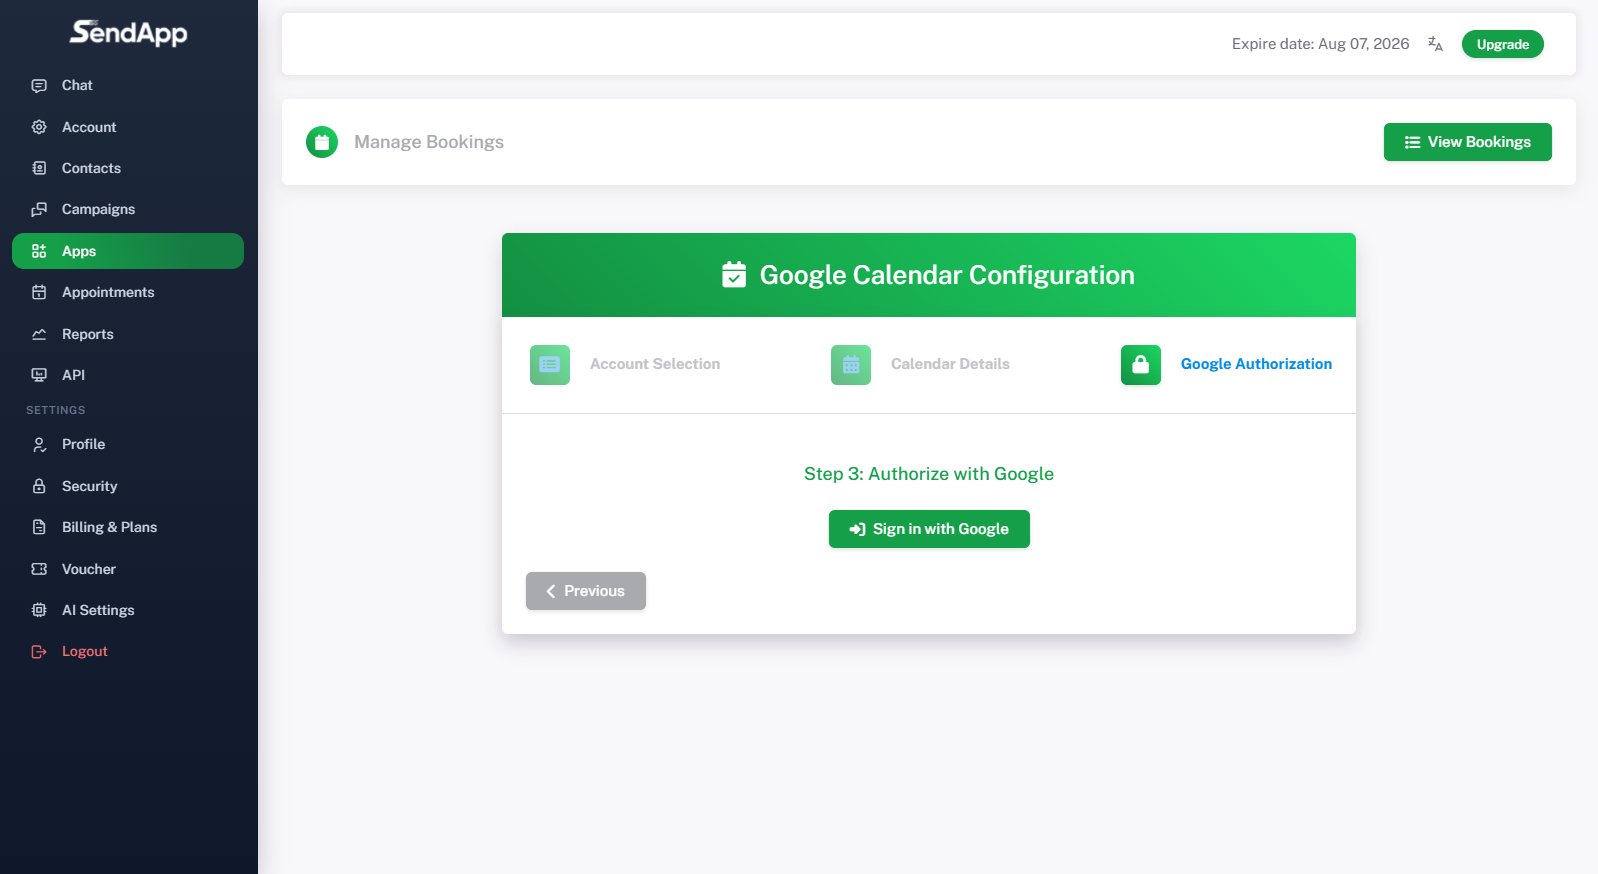
Task: Click Sign in with Google button
Action: tap(929, 529)
